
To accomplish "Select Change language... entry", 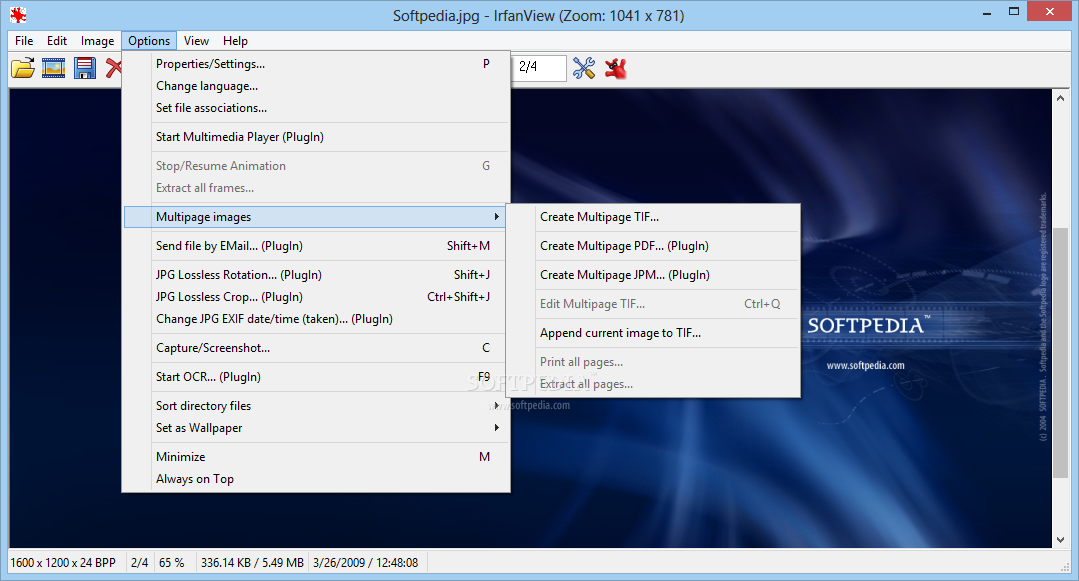I will (x=317, y=86).
